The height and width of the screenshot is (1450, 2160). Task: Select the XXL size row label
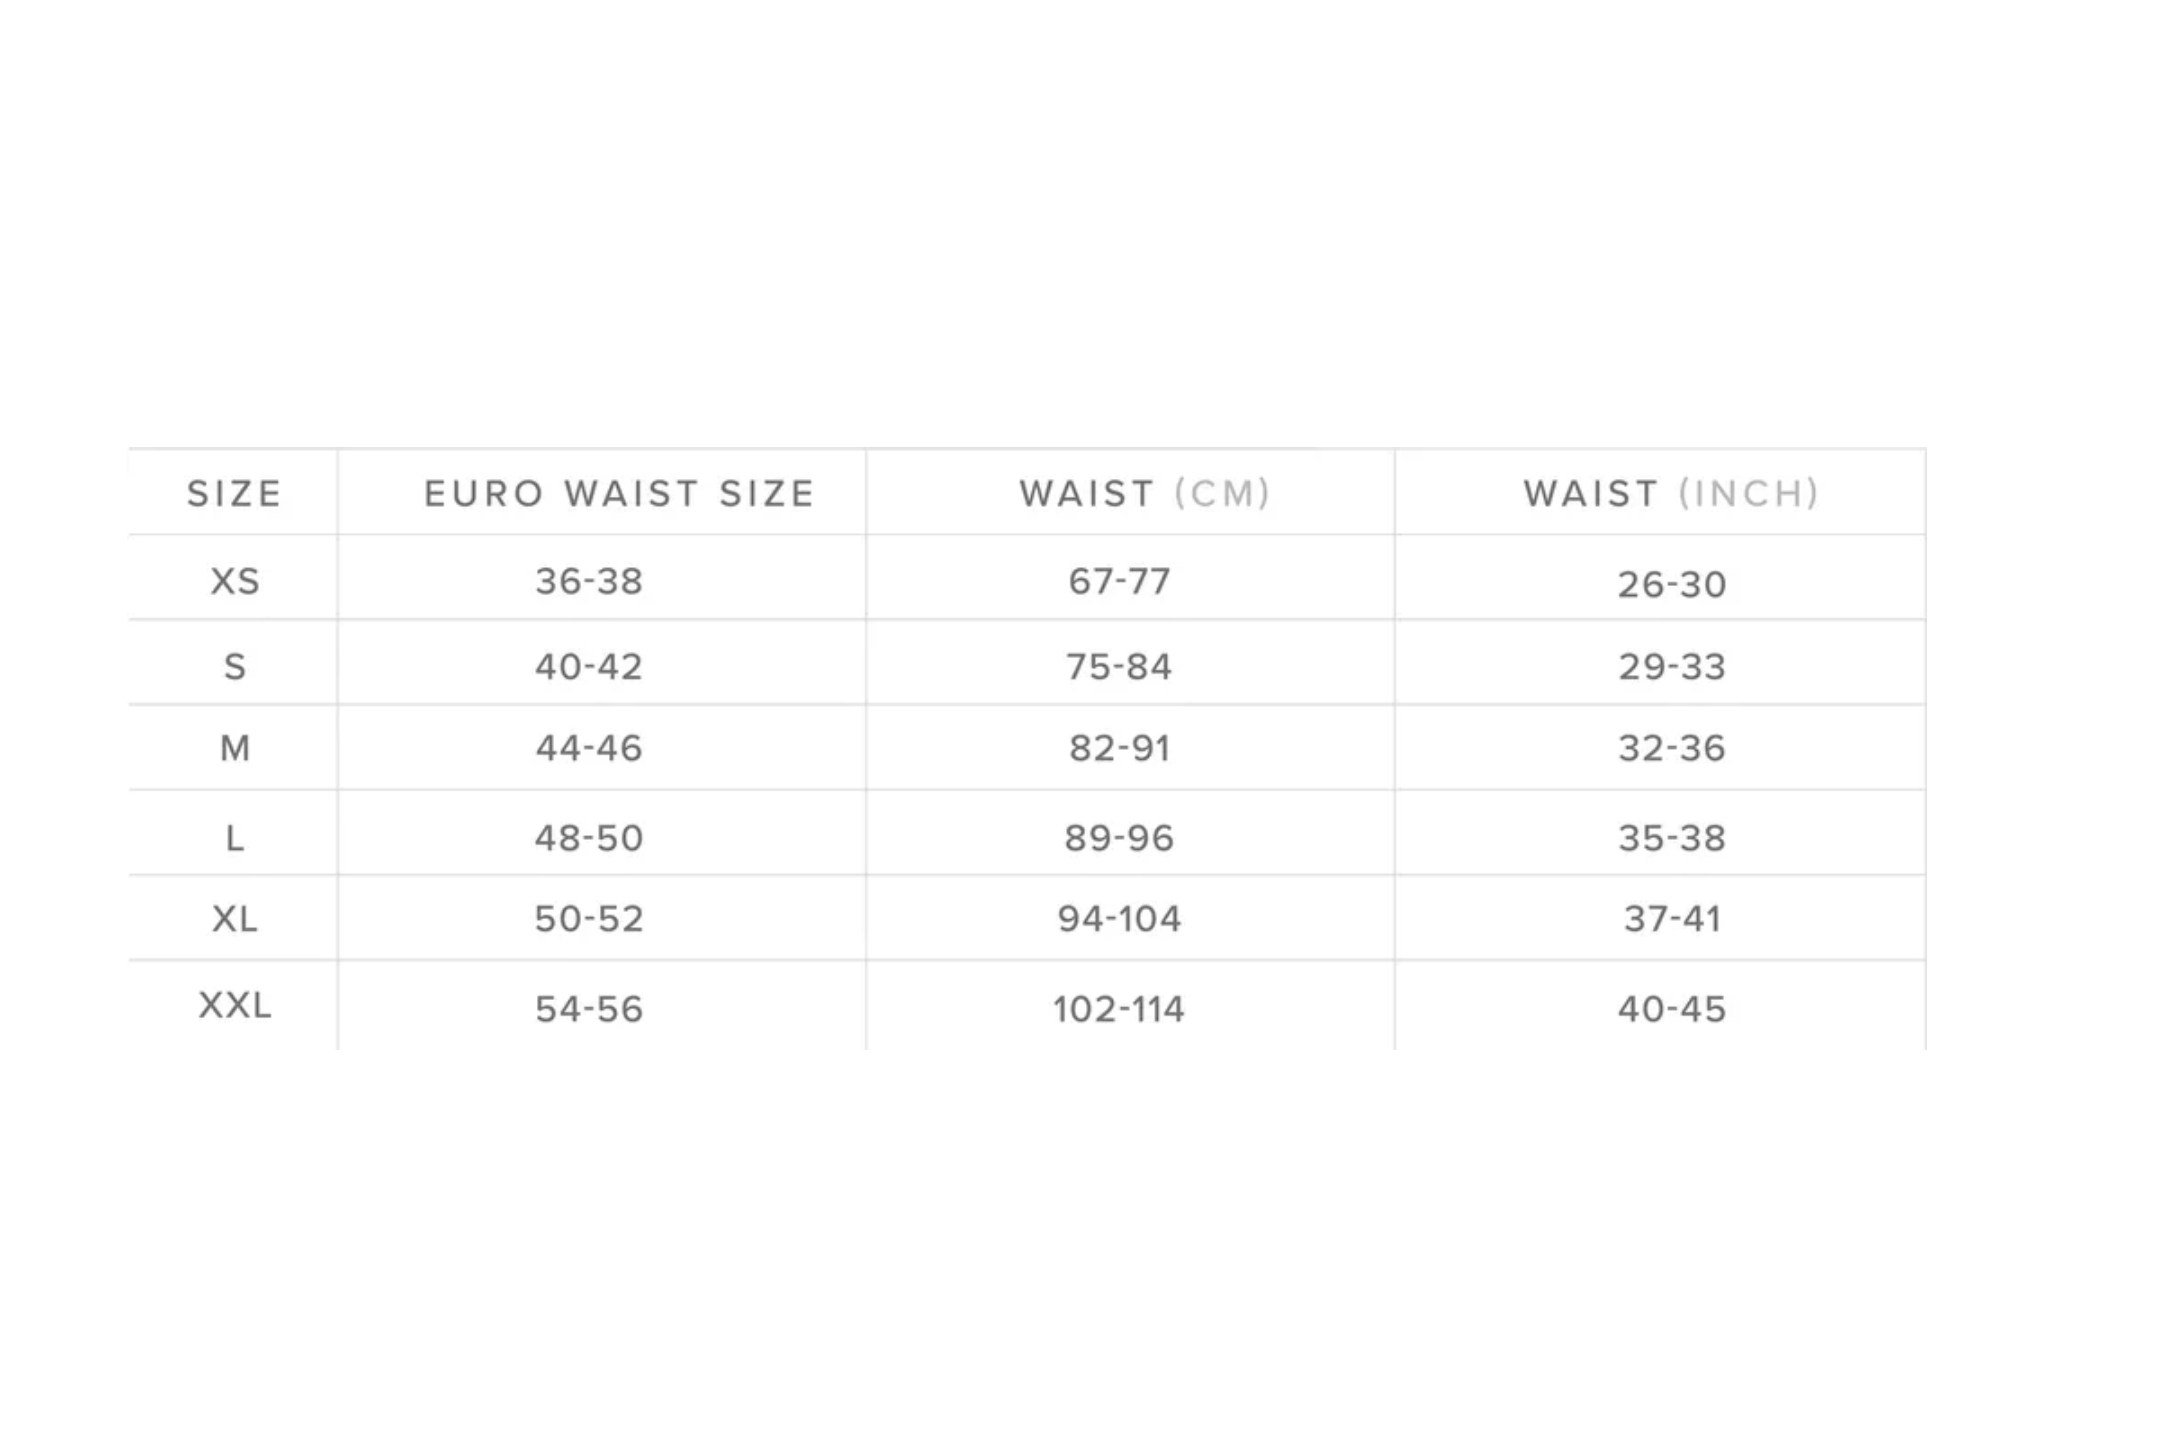[x=235, y=1006]
